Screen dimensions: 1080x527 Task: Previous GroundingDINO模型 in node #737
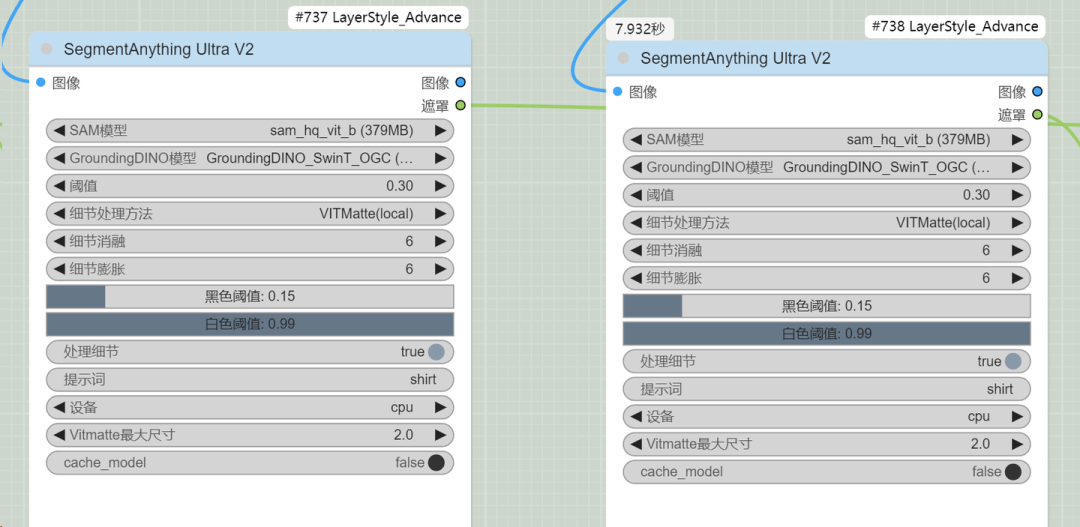[x=59, y=158]
